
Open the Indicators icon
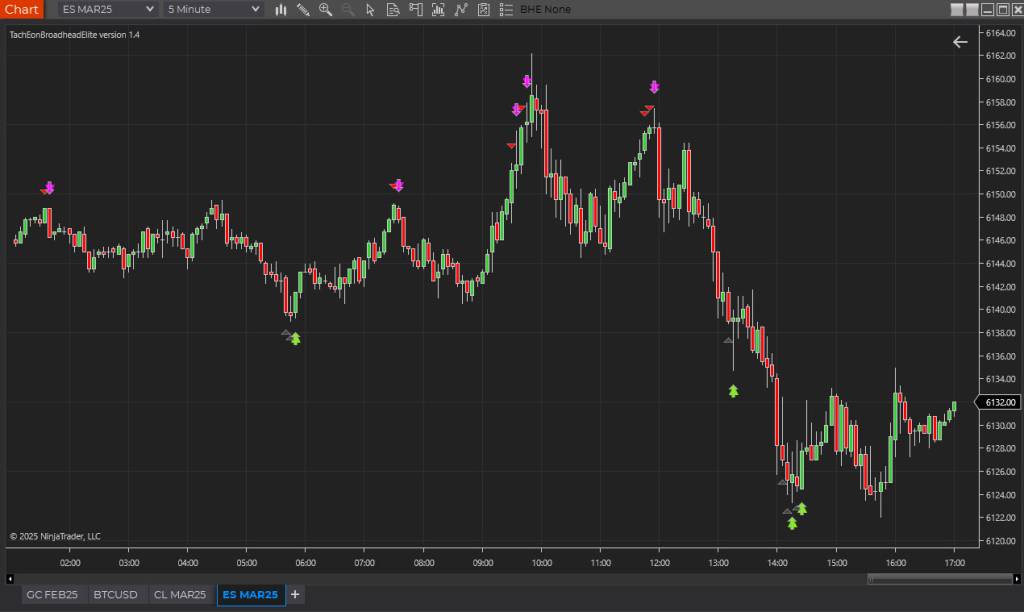pyautogui.click(x=438, y=10)
